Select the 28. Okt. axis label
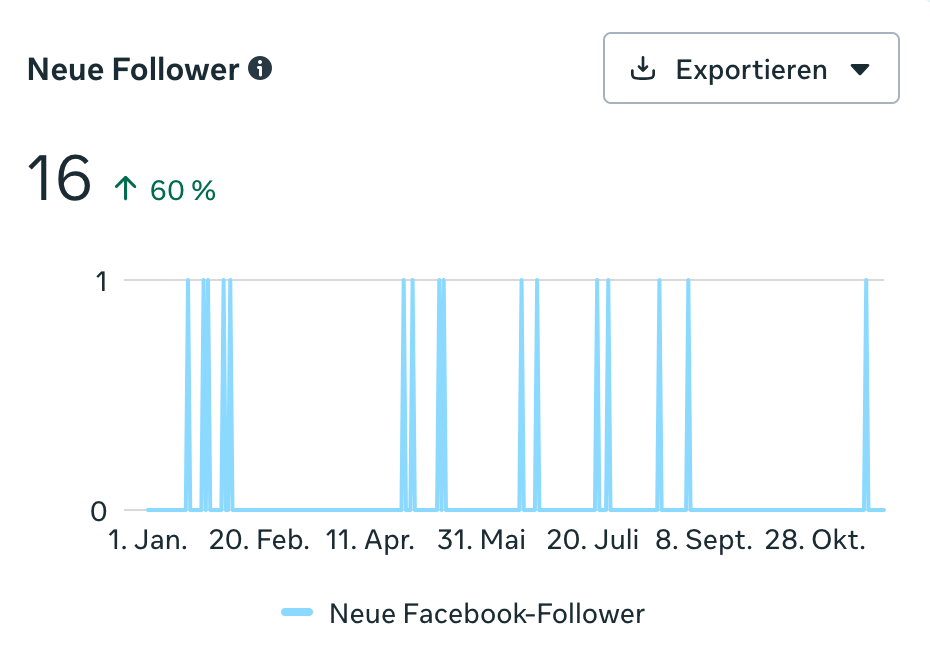 tap(815, 541)
